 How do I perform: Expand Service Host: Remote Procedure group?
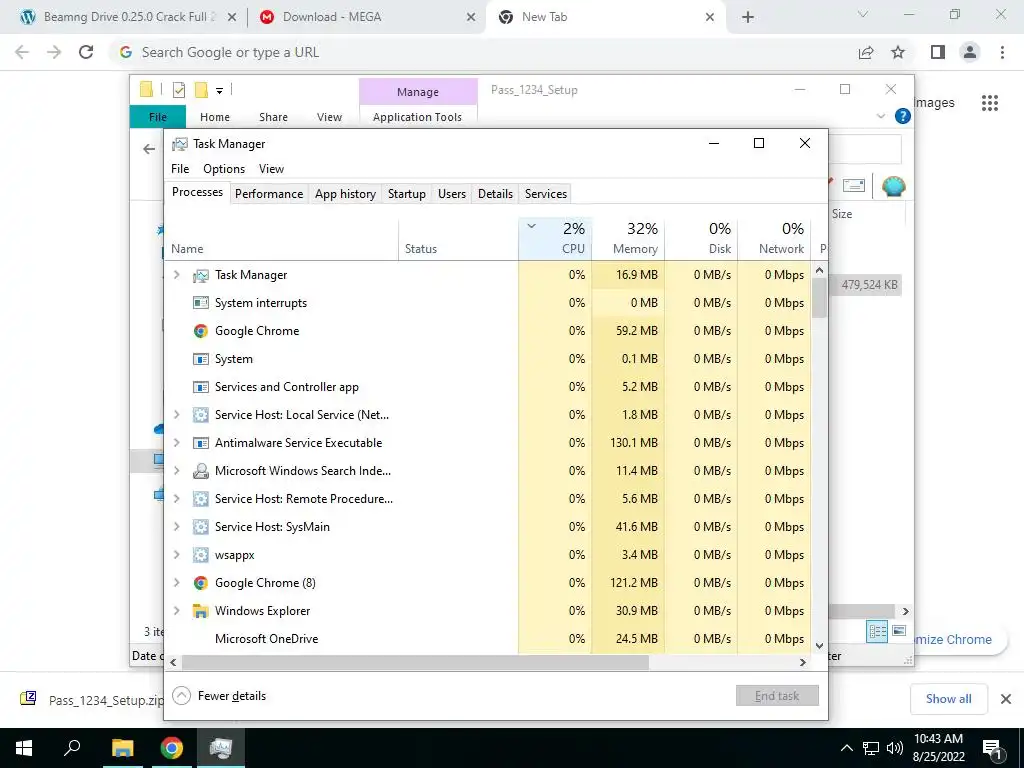pyautogui.click(x=176, y=499)
